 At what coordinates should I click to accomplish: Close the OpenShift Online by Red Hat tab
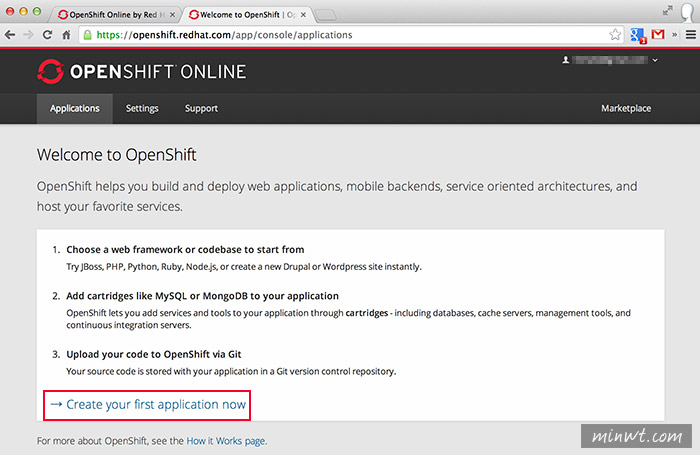click(x=172, y=15)
